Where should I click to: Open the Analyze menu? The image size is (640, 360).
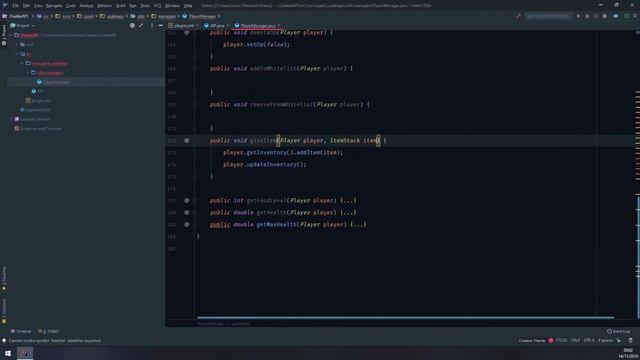point(86,6)
